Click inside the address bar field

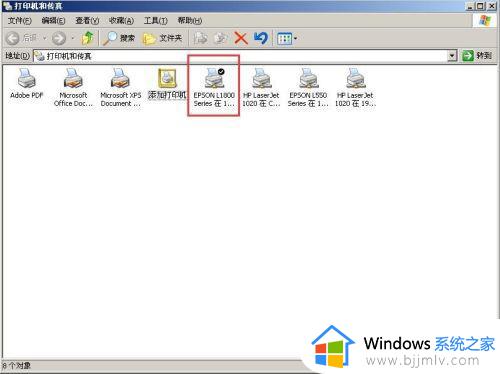click(x=241, y=56)
